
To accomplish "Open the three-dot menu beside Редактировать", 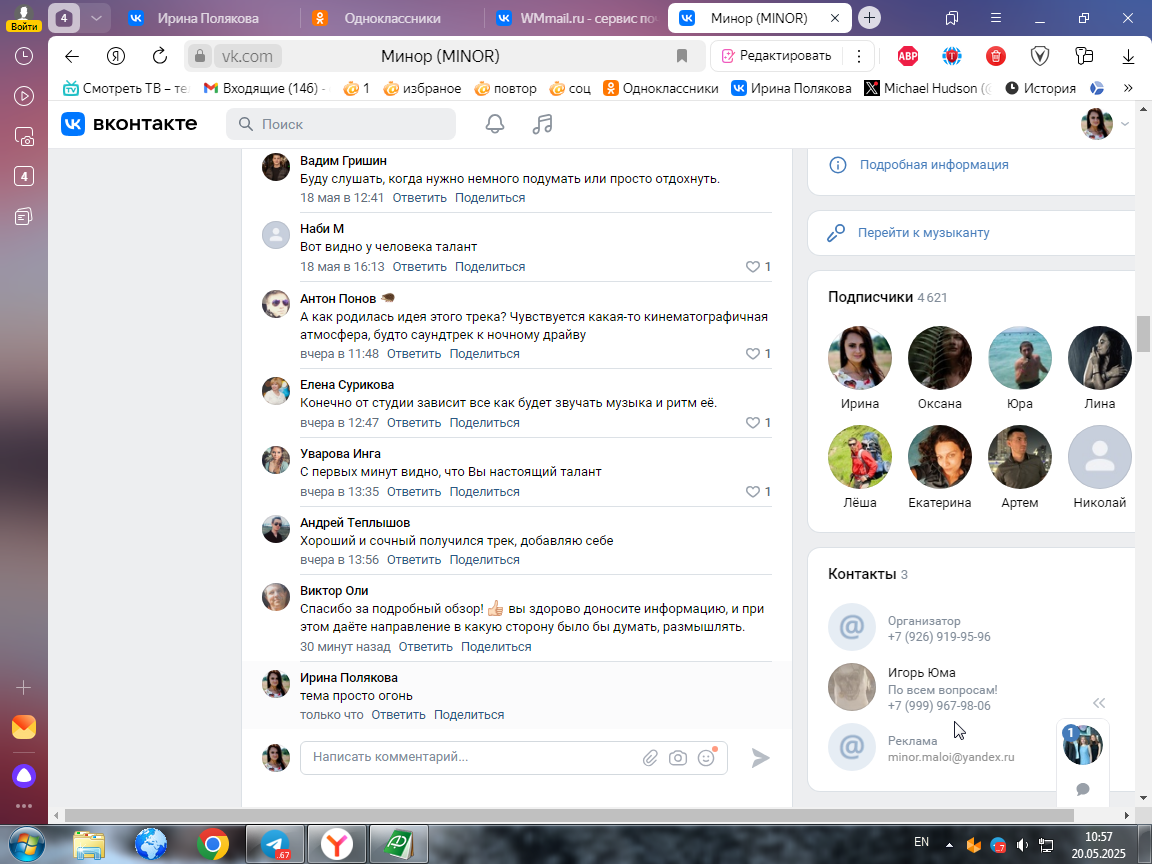I will [859, 56].
